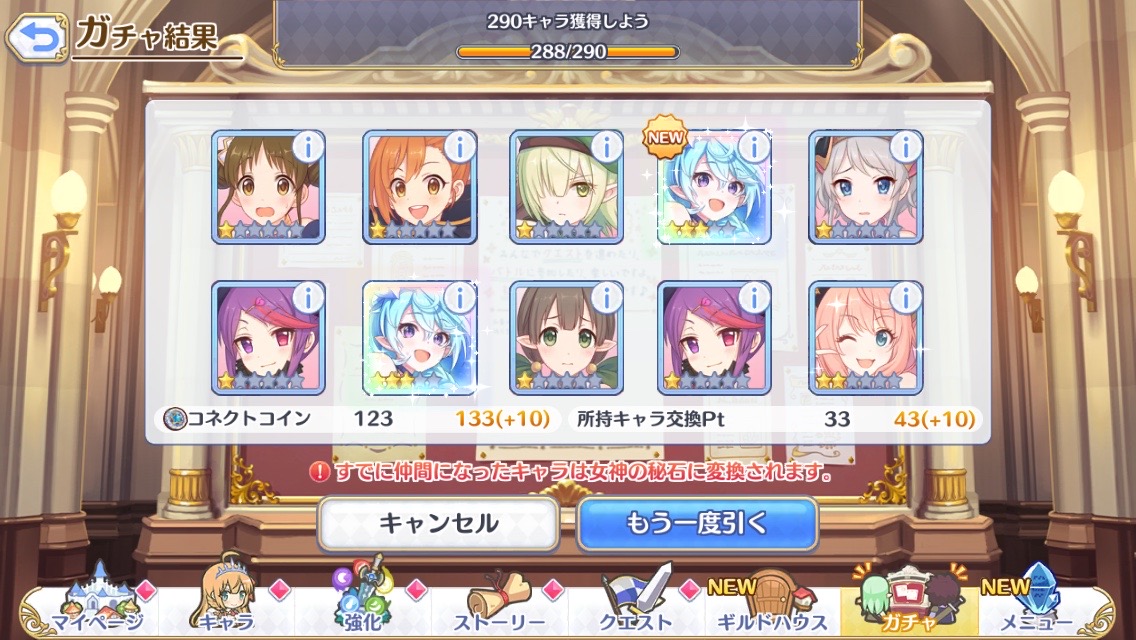Go back with the return arrow icon
Viewport: 1136px width, 640px height.
pos(36,36)
